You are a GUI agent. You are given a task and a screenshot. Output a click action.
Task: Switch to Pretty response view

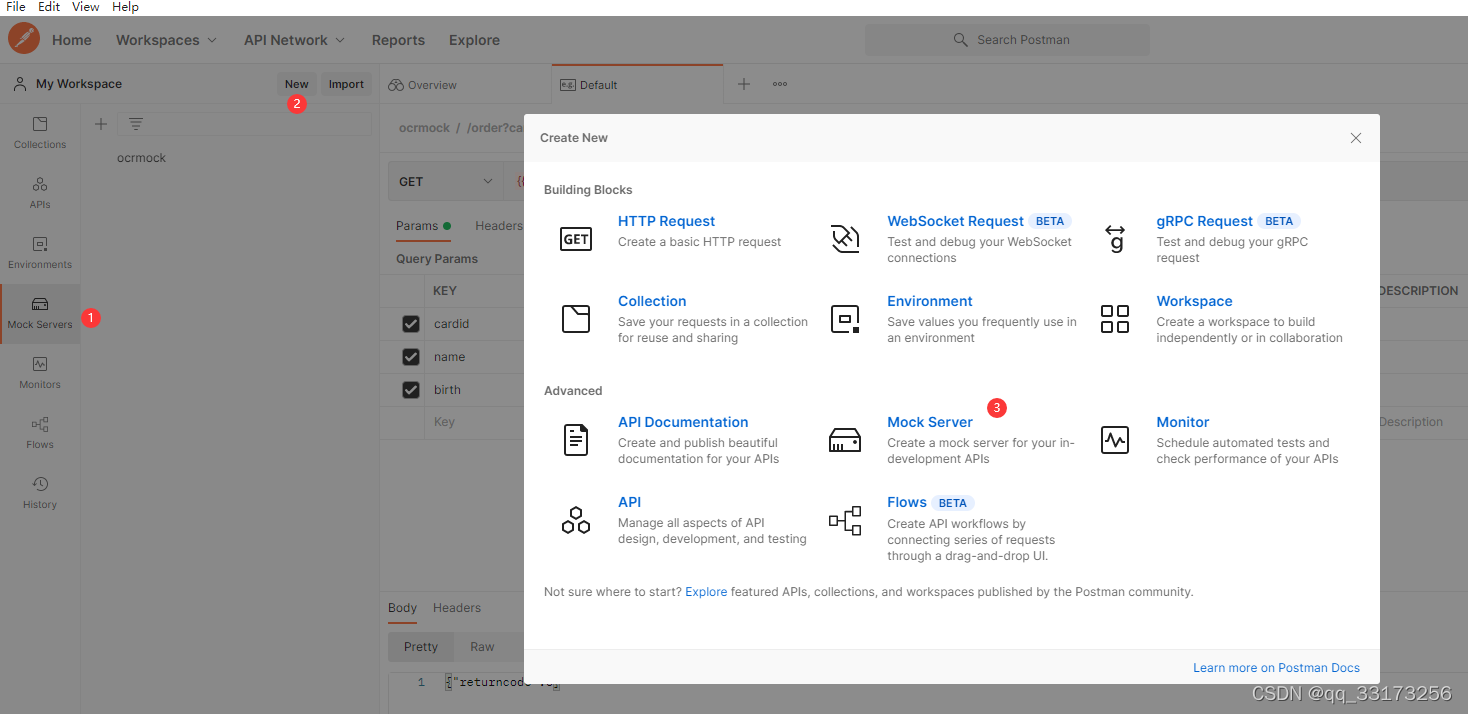[x=421, y=647]
